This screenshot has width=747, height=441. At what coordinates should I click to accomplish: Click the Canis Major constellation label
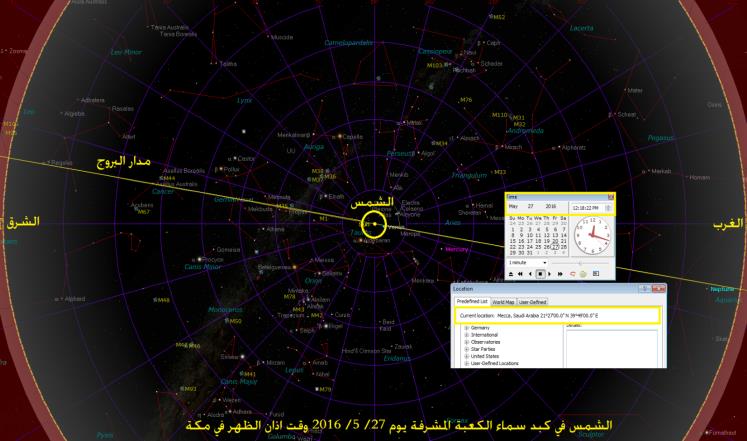tap(239, 381)
